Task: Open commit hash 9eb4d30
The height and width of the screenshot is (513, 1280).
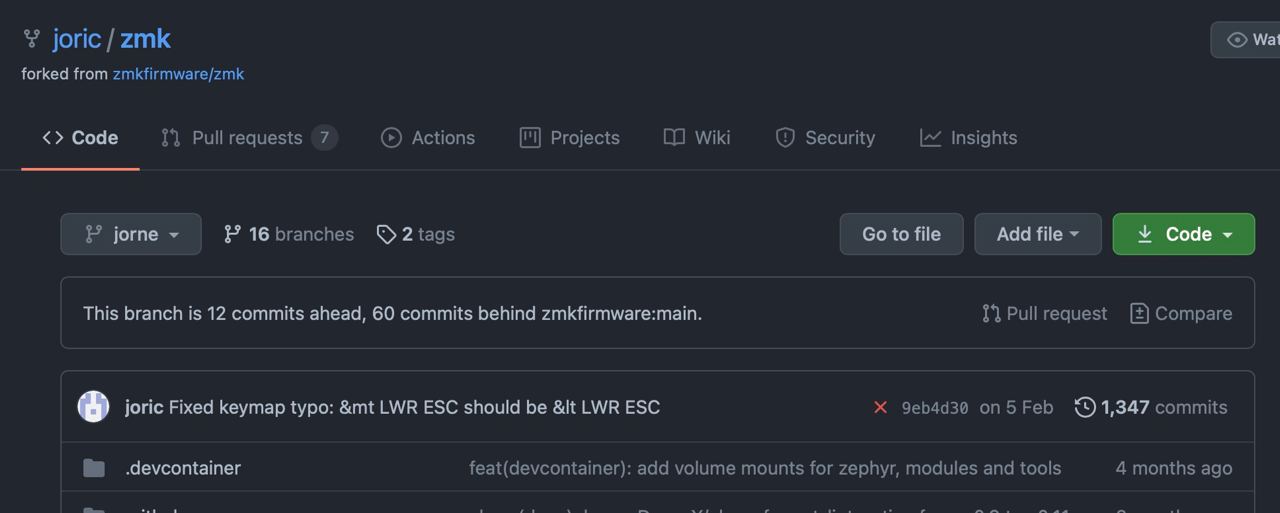Action: (x=935, y=408)
